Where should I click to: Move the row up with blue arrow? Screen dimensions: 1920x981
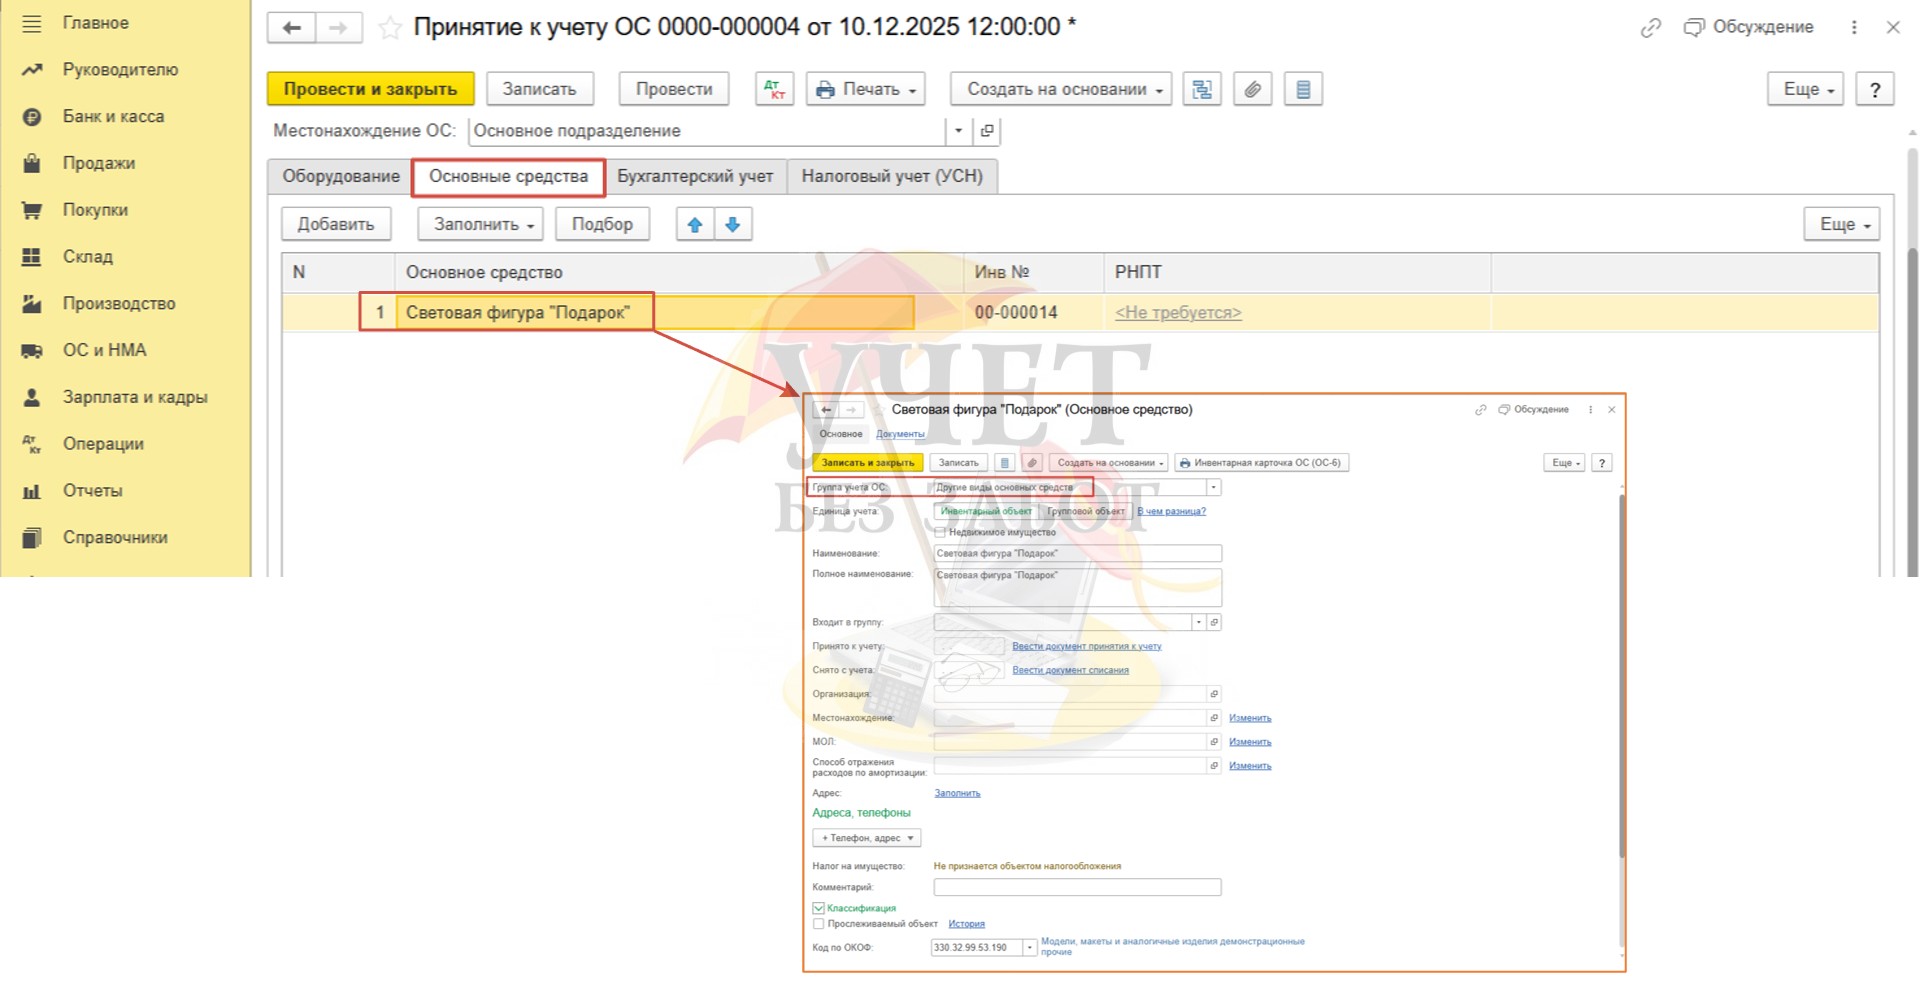tap(695, 224)
